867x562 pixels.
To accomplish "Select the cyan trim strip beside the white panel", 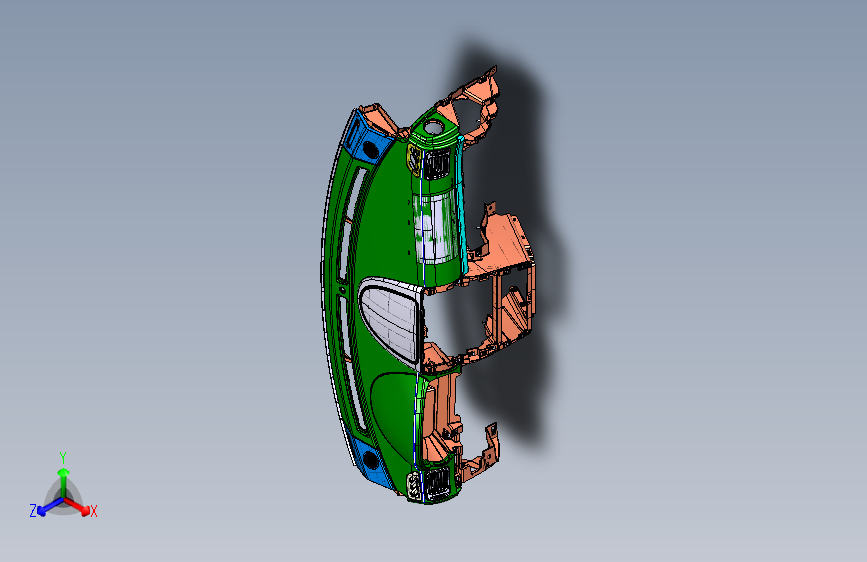I will [462, 205].
